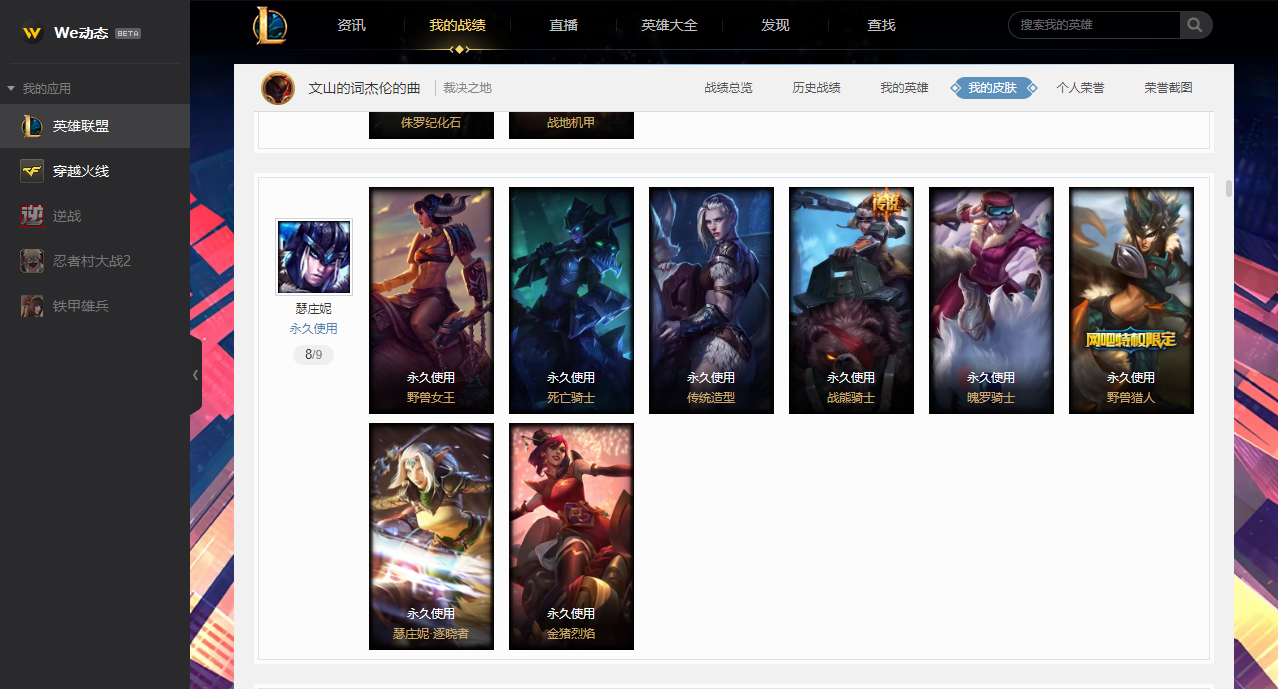Click the summoner avatar icon beside 文山的词杰伦的曲
Viewport: 1278px width, 689px height.
coord(278,88)
